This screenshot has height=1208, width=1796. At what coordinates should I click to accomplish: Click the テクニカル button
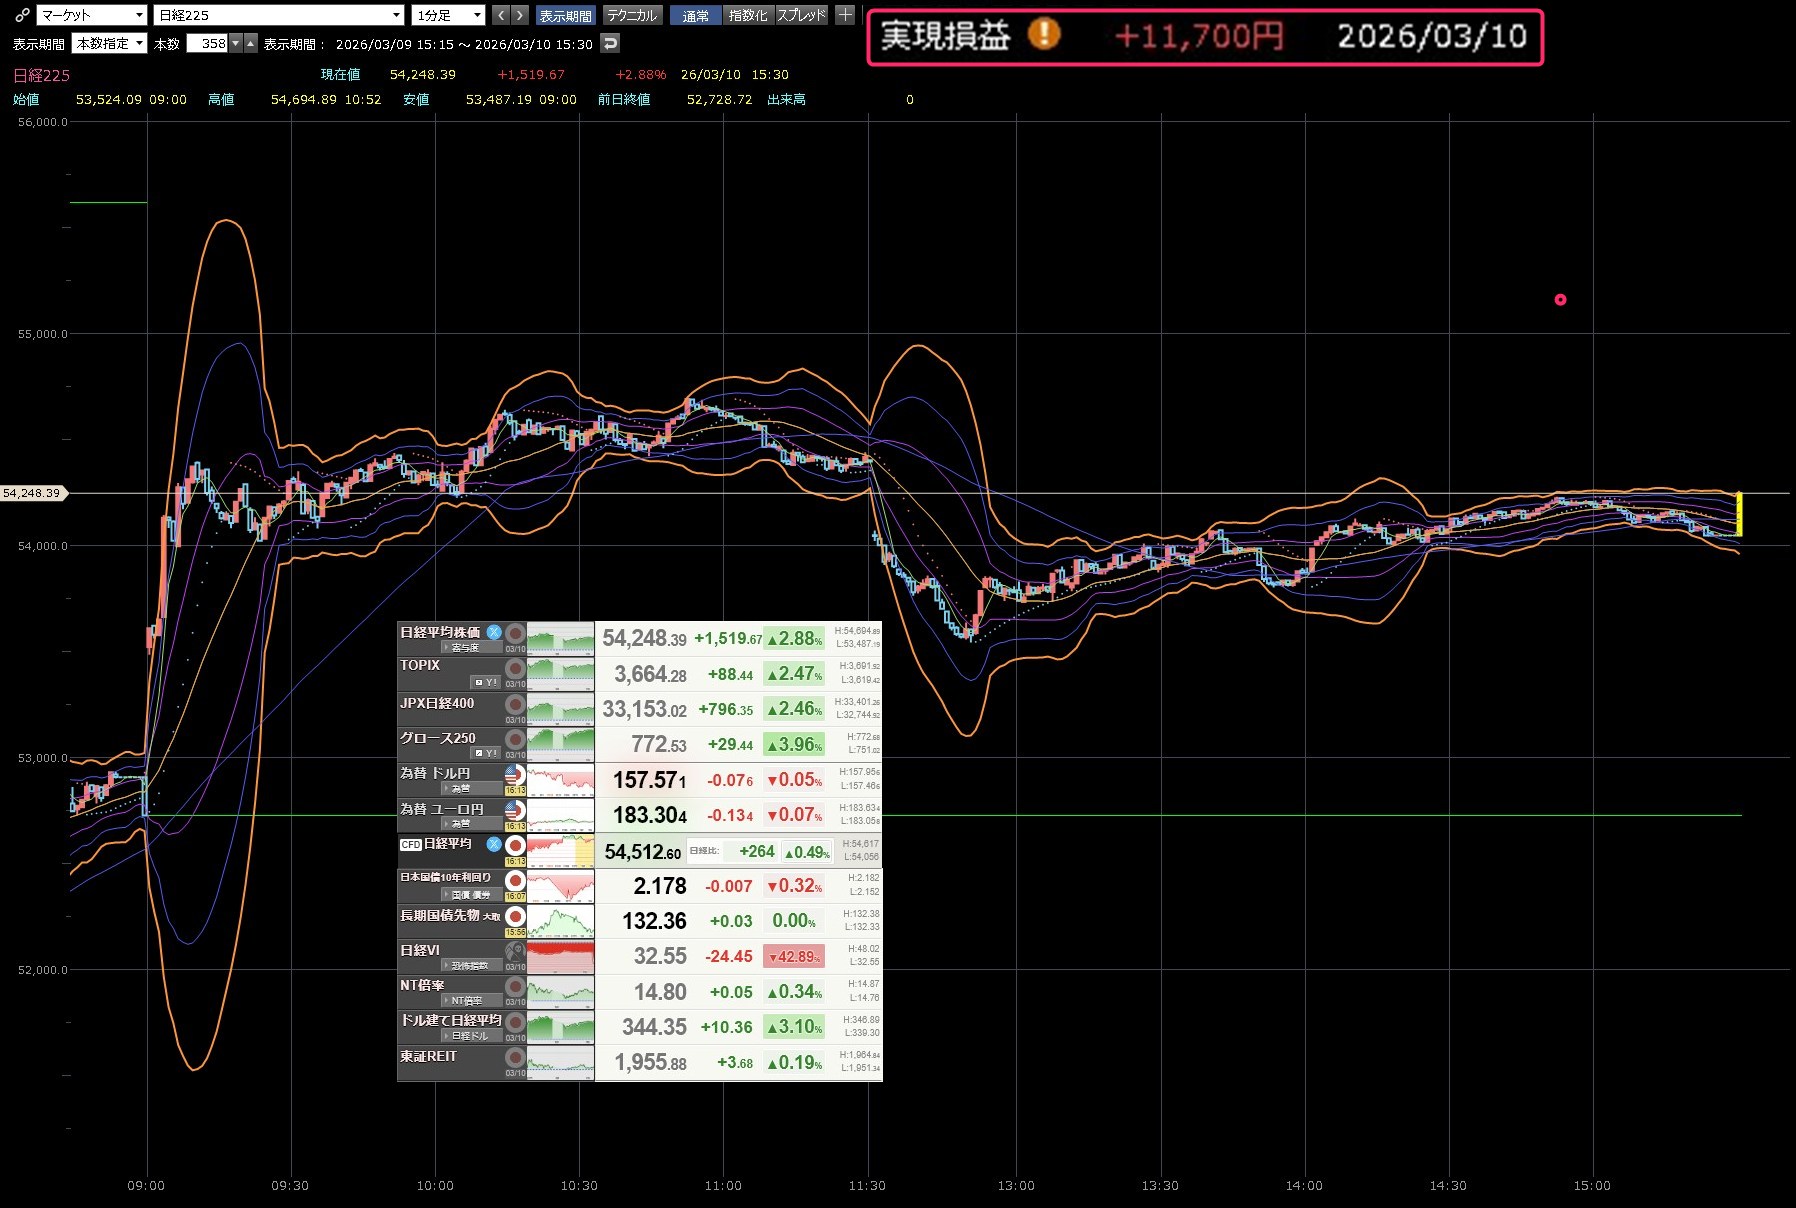click(x=632, y=15)
